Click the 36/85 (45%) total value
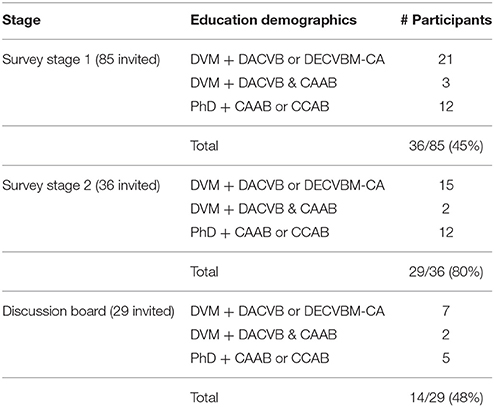The width and height of the screenshot is (494, 407). pyautogui.click(x=446, y=146)
